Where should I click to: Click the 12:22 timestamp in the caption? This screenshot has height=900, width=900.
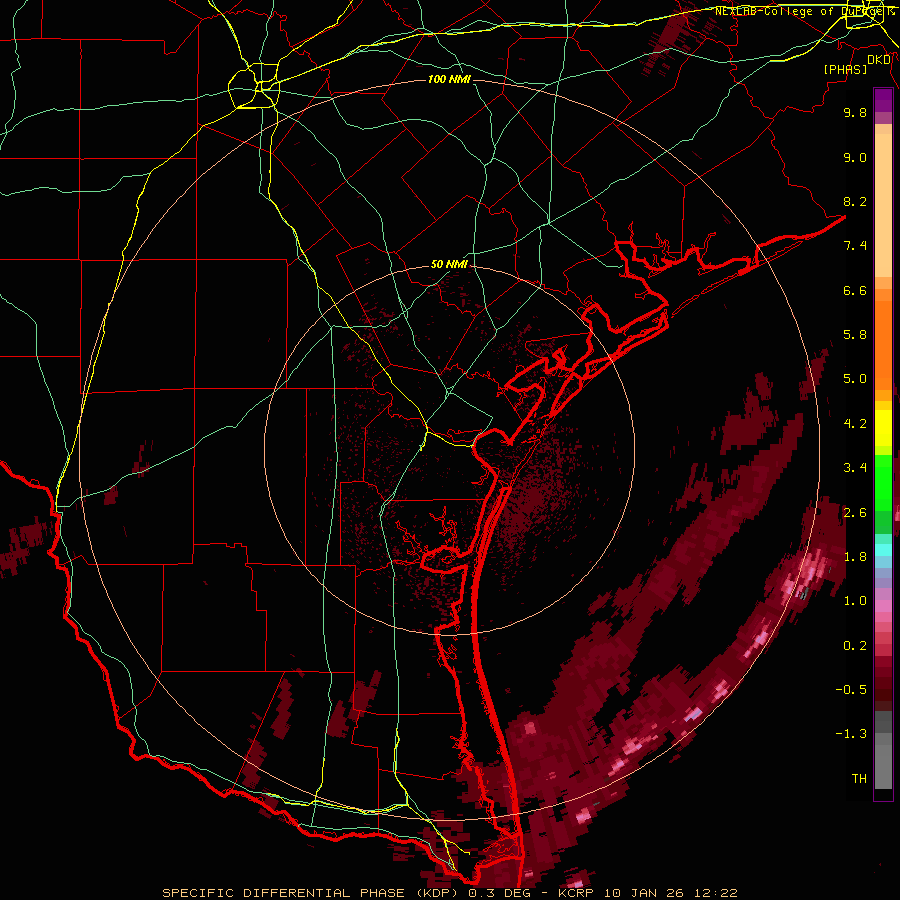coord(715,893)
